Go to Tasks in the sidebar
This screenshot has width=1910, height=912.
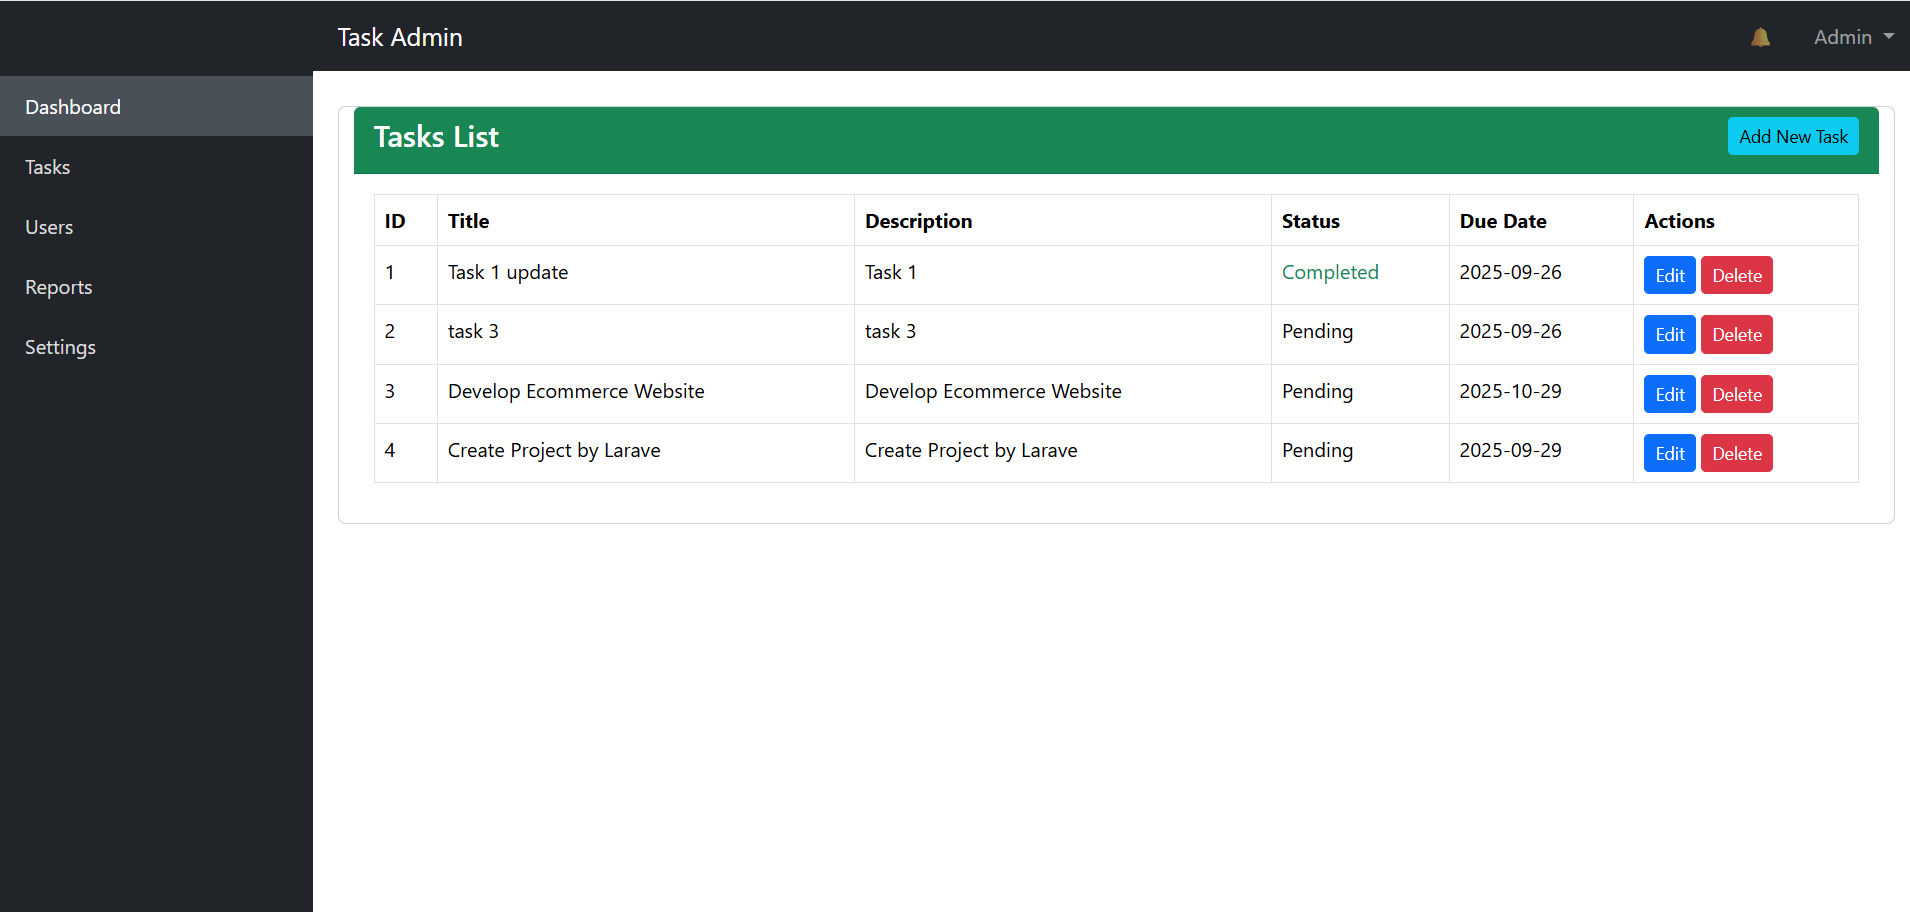48,167
